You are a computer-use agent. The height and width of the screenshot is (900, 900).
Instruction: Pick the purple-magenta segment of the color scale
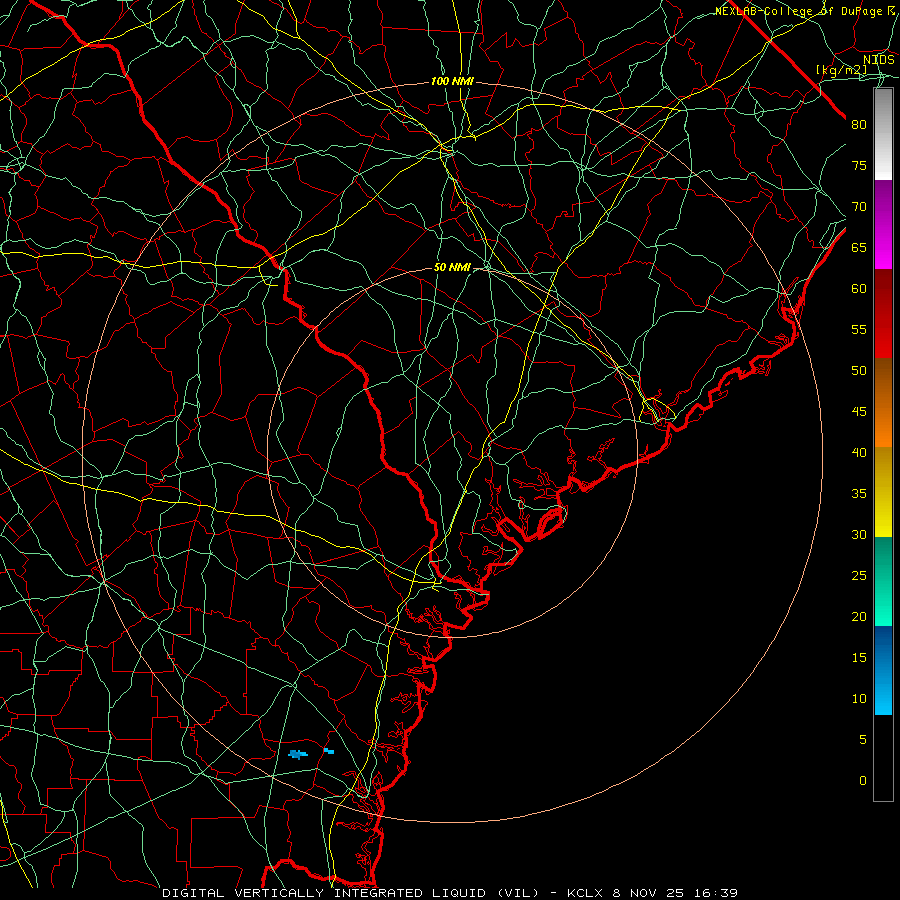(x=883, y=225)
